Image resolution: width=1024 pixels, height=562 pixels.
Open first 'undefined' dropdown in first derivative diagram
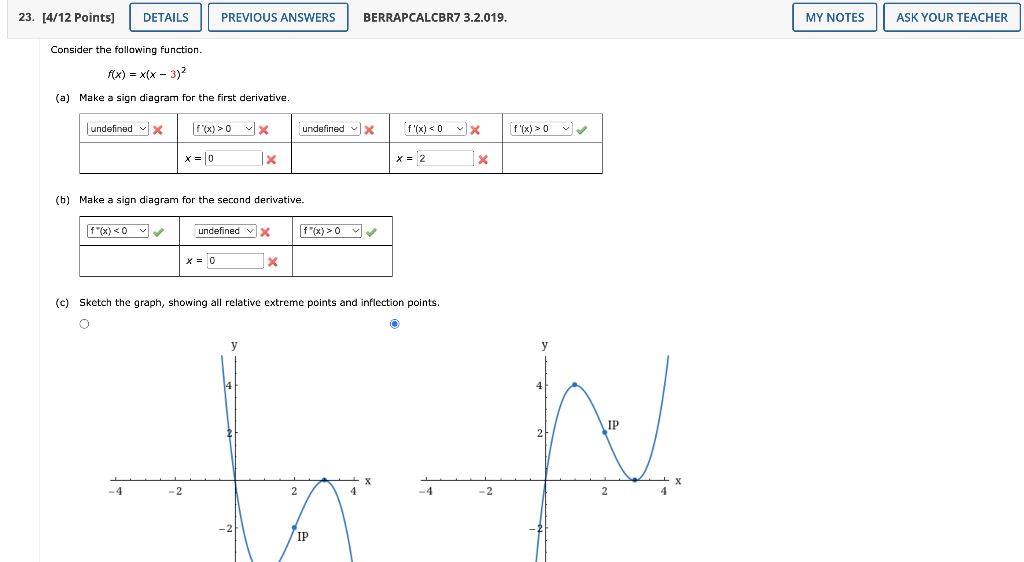point(118,129)
